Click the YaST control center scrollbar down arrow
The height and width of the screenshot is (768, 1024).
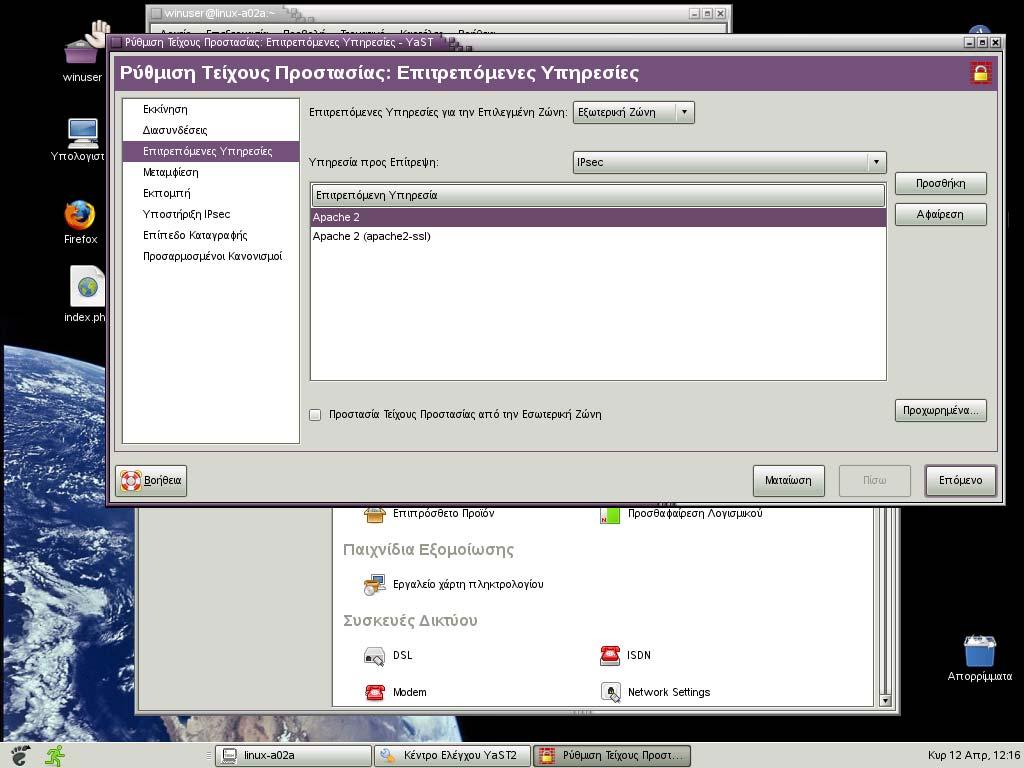pos(886,700)
